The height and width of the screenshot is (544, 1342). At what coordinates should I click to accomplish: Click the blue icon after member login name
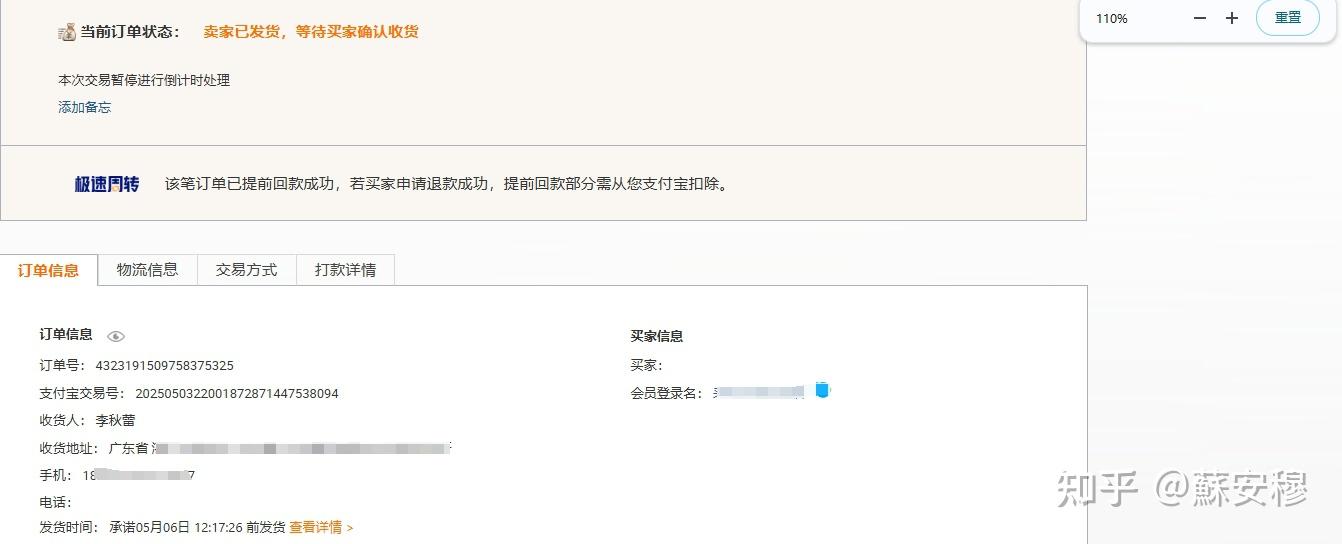[822, 390]
